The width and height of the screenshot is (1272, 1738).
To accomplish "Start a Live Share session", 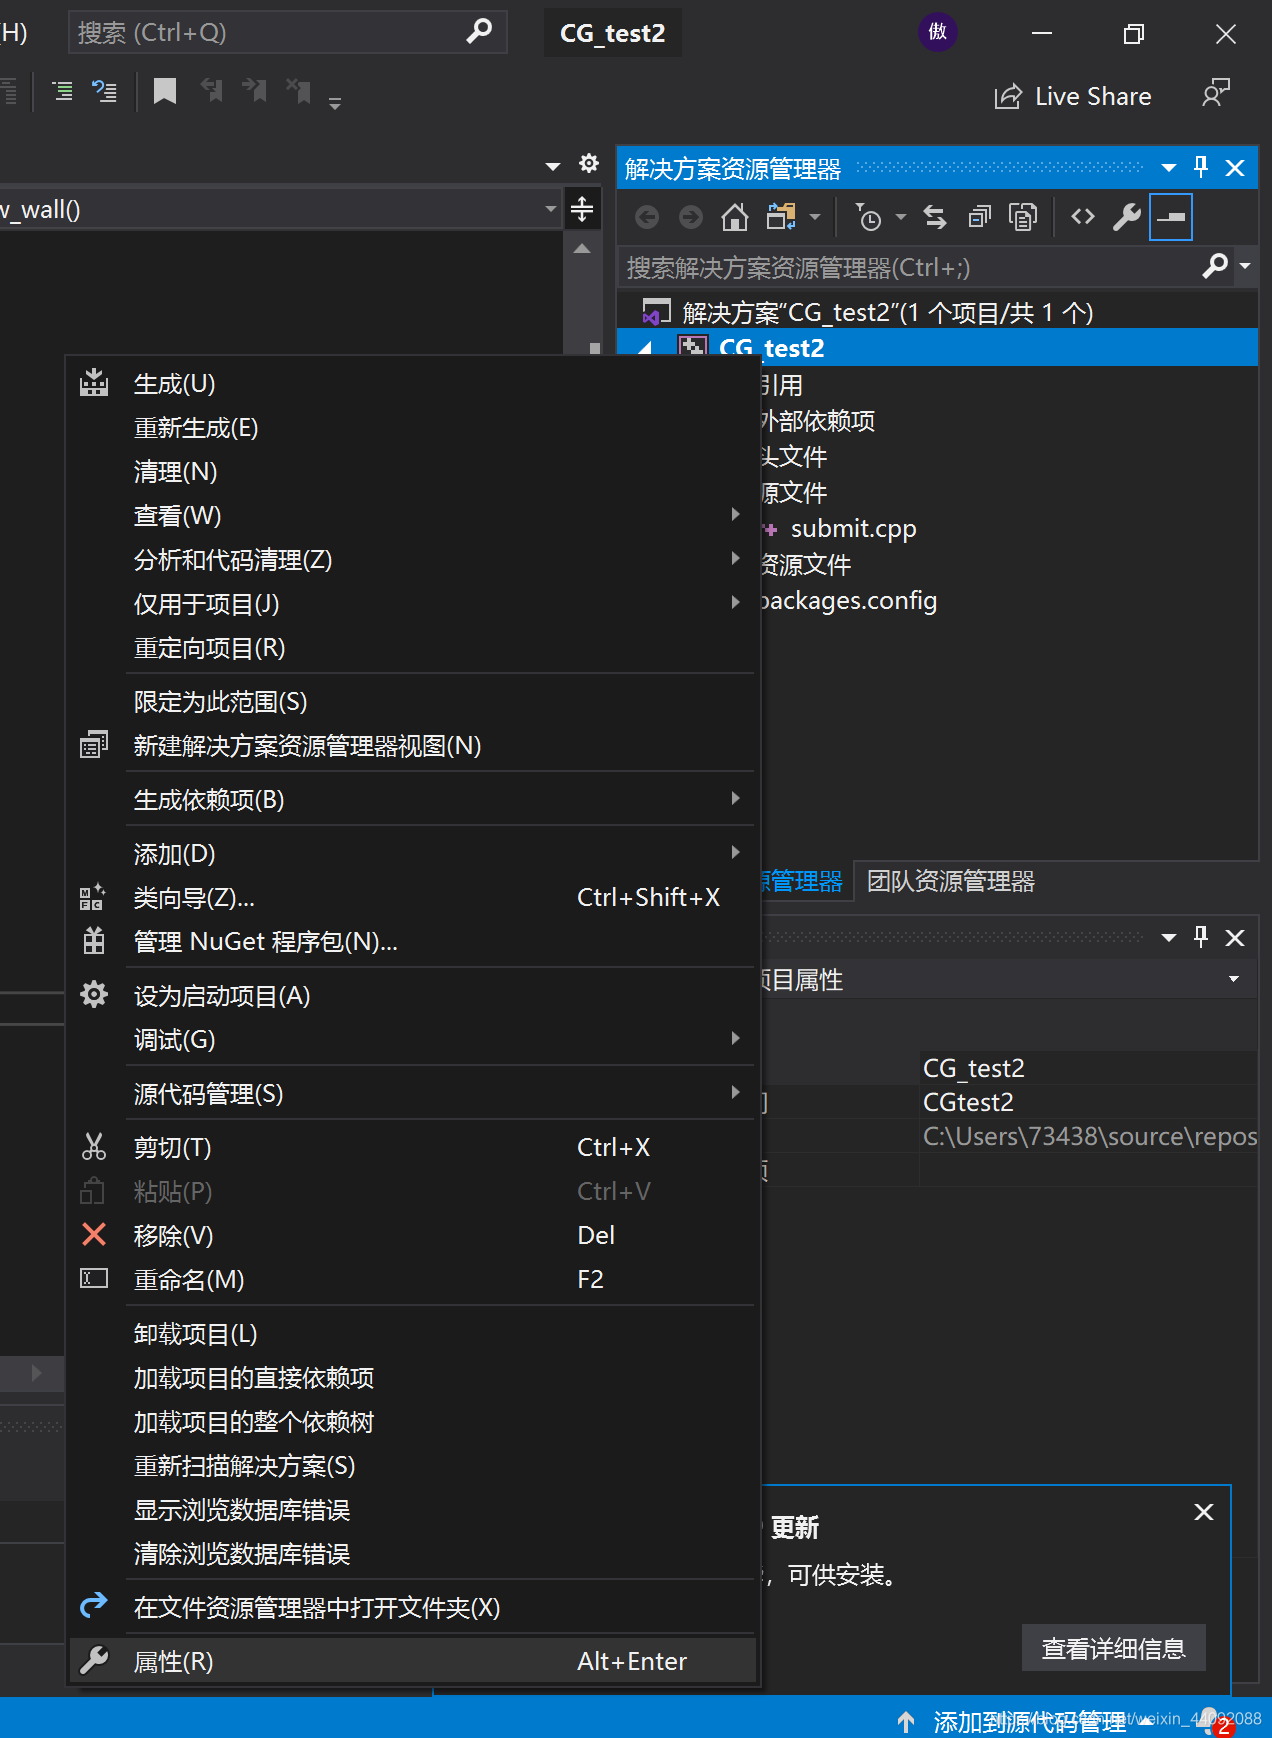I will click(x=1073, y=96).
